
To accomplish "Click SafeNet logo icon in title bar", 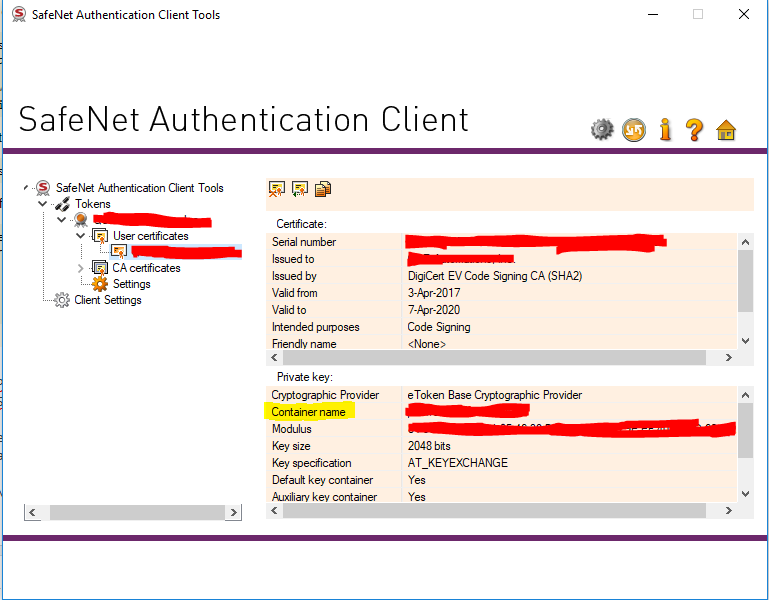I will click(19, 14).
